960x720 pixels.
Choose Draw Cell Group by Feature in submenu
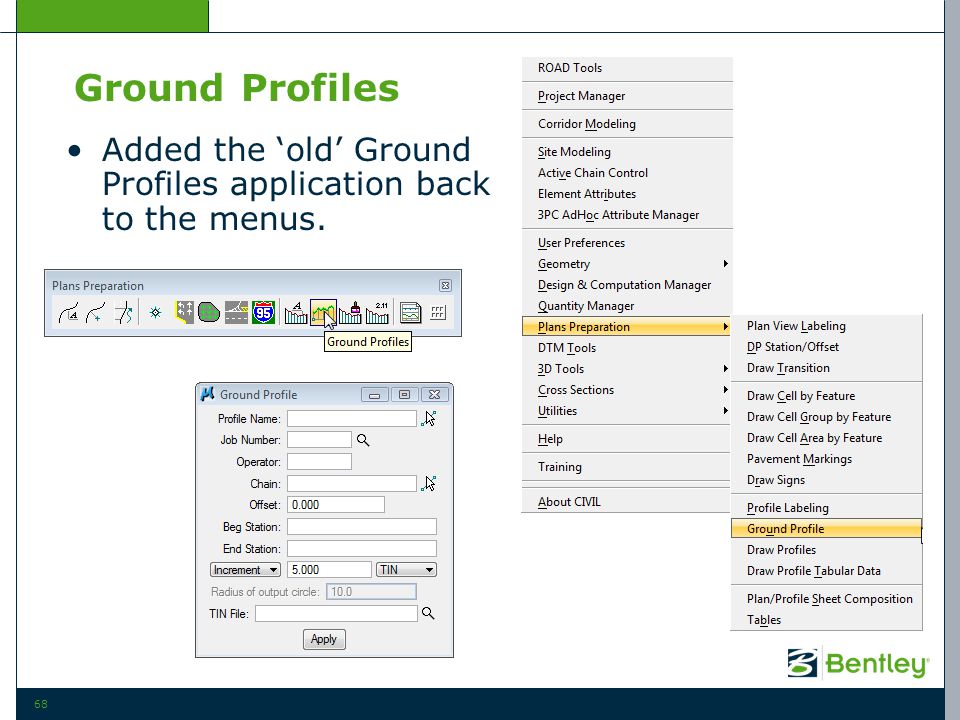[x=827, y=417]
